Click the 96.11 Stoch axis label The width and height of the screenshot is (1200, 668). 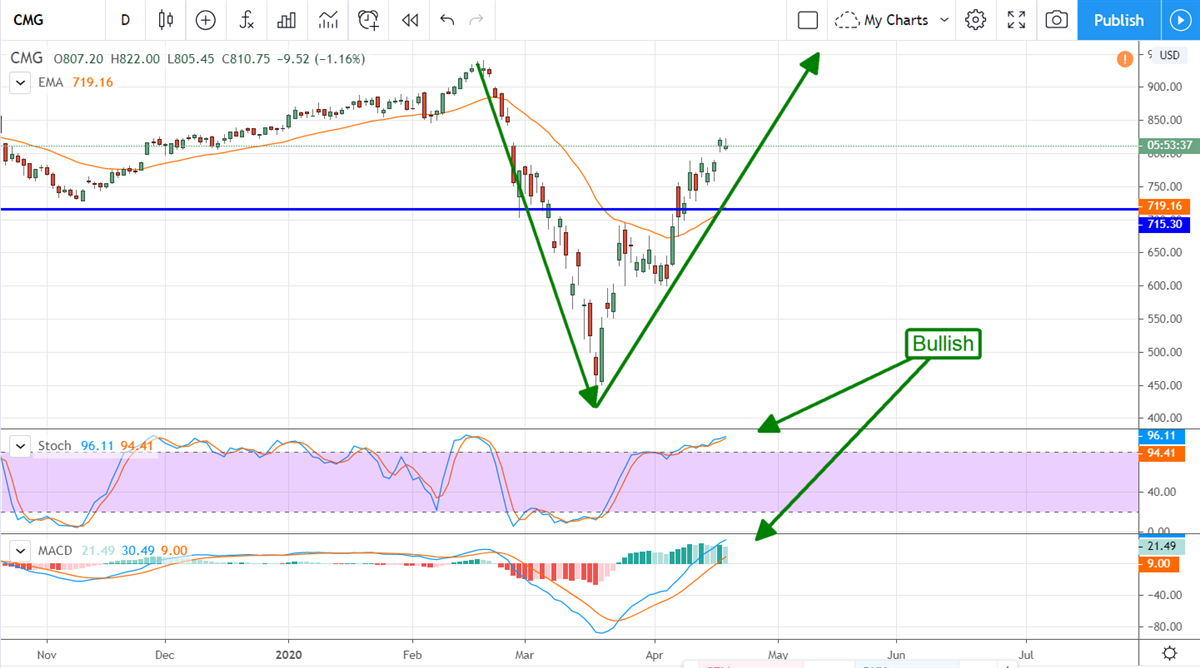click(x=1163, y=437)
